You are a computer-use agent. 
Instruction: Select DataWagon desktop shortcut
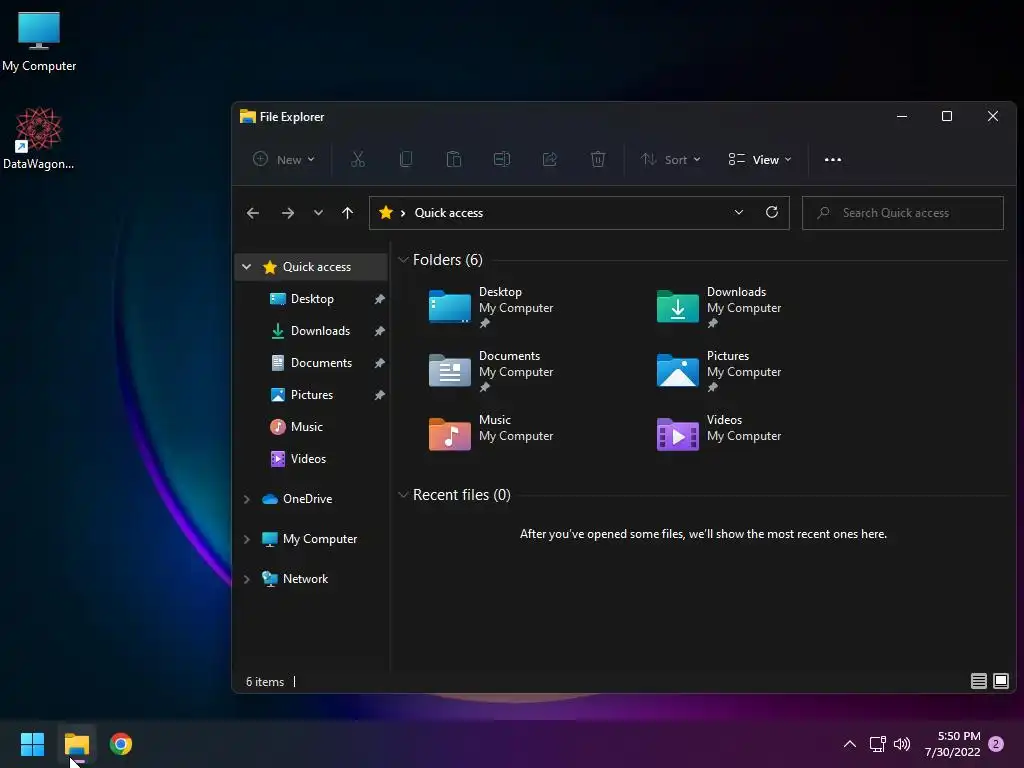39,138
